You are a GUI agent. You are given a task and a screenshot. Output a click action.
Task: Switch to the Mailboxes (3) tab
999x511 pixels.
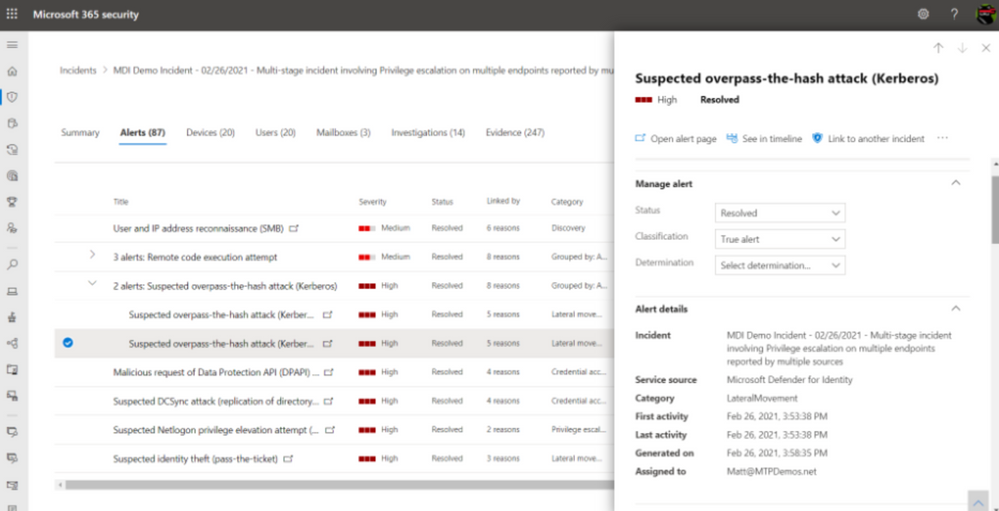pyautogui.click(x=343, y=133)
